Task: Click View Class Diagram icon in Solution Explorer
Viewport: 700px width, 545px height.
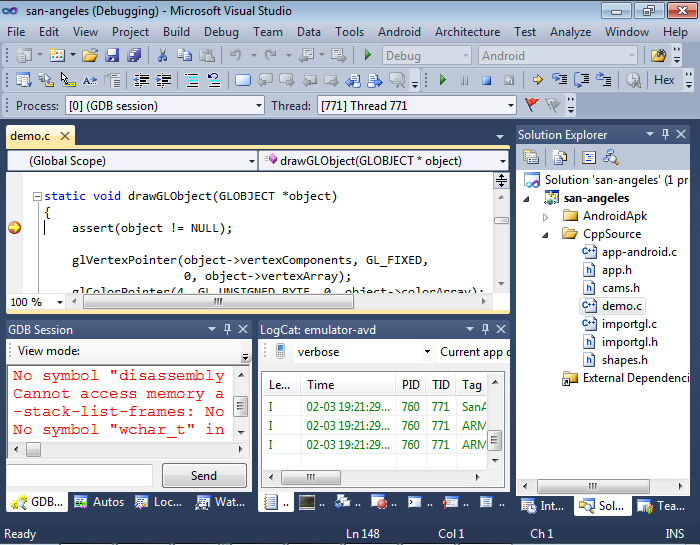Action: pos(610,157)
